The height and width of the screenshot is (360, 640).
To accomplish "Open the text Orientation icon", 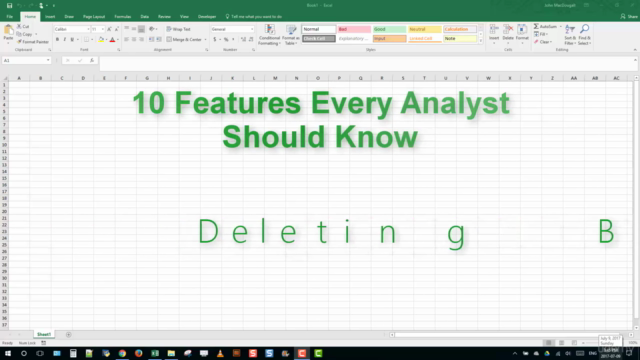I will tap(152, 29).
